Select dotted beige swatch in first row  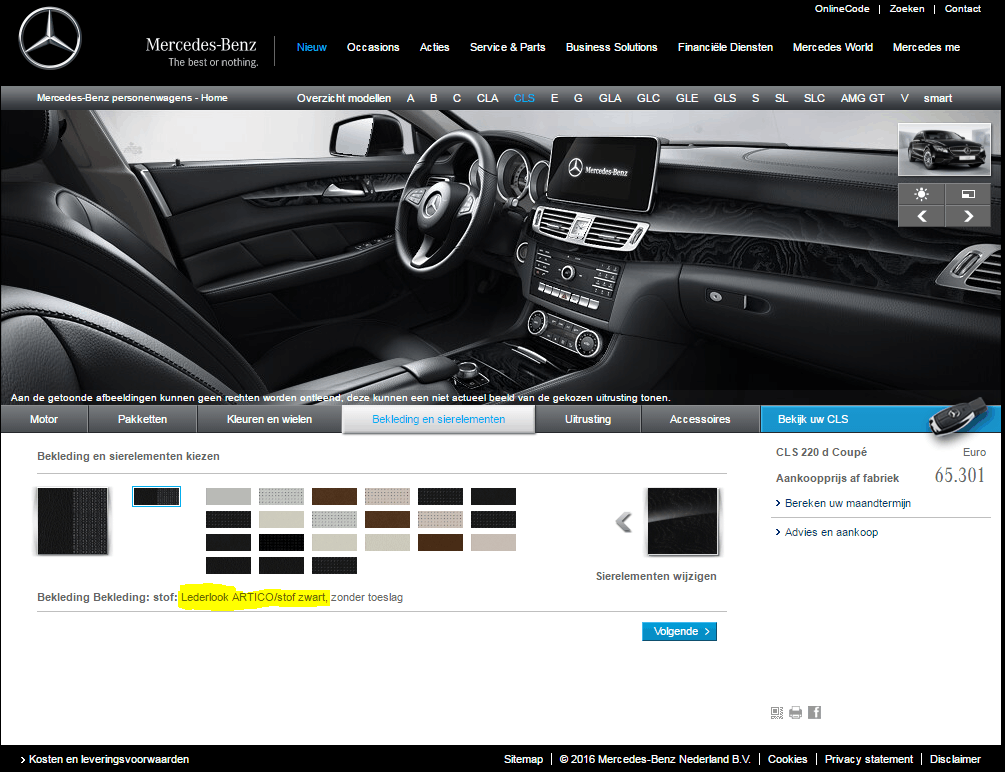pos(387,496)
